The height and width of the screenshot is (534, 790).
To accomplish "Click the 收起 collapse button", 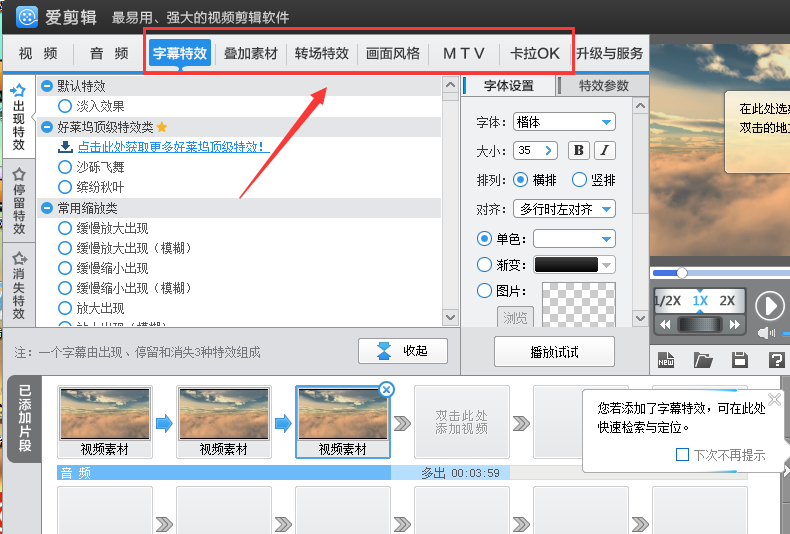I will [x=403, y=351].
